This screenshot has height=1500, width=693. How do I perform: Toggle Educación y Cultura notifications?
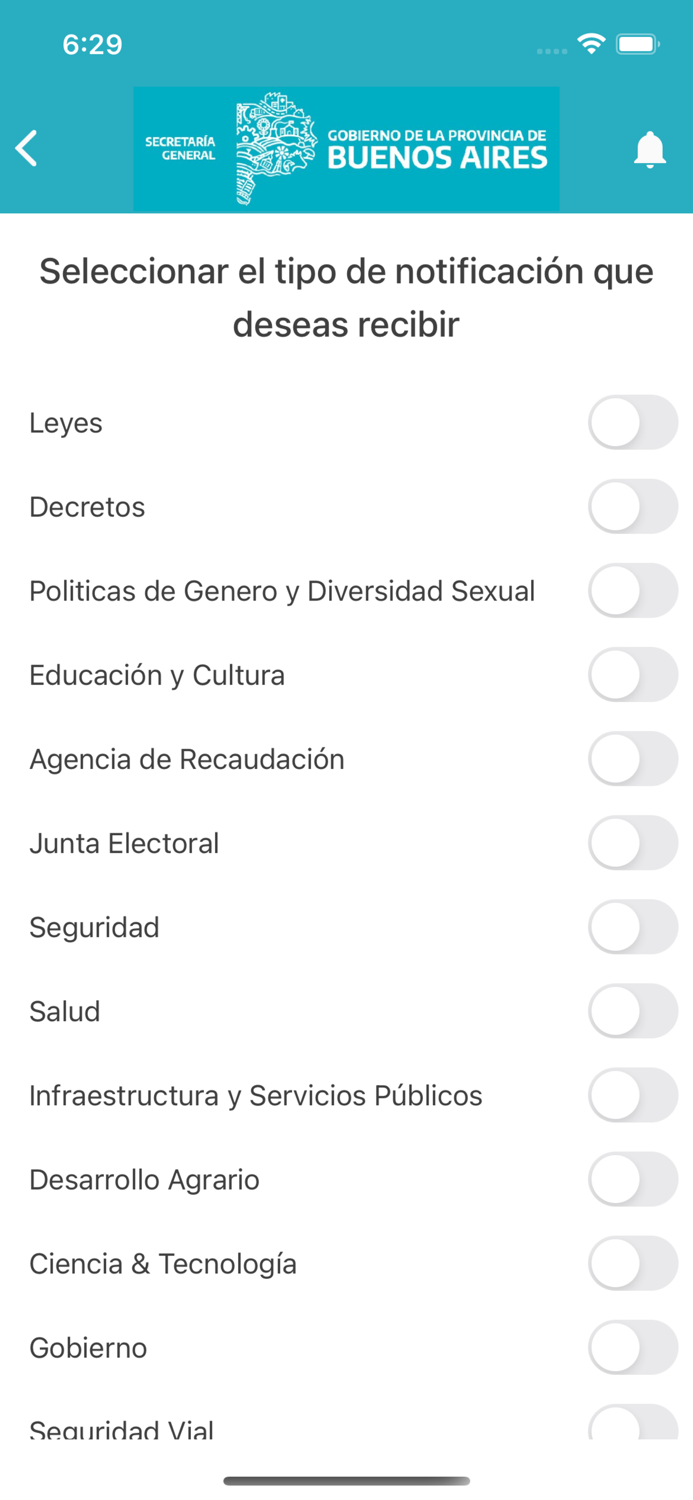[x=633, y=674]
